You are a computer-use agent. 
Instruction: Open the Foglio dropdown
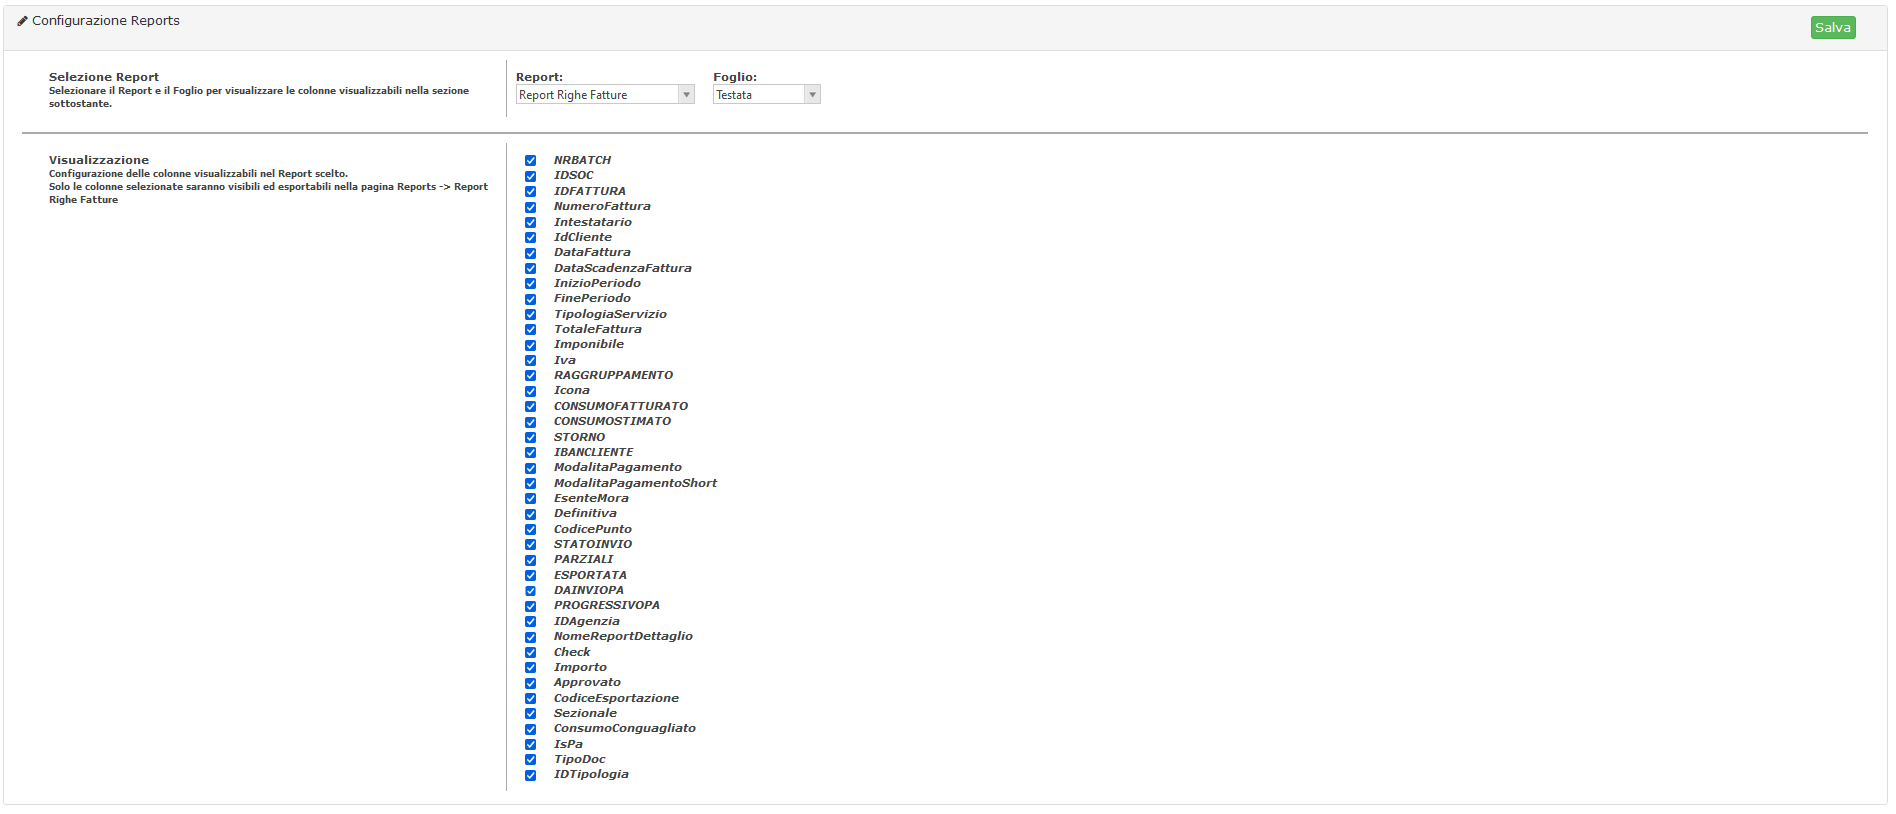(x=766, y=94)
